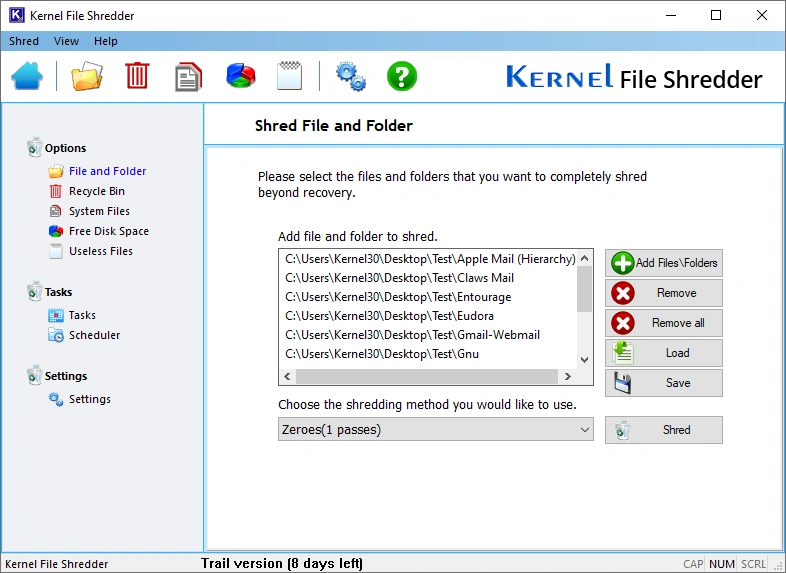Click the Home icon in toolbar
786x573 pixels.
[28, 76]
